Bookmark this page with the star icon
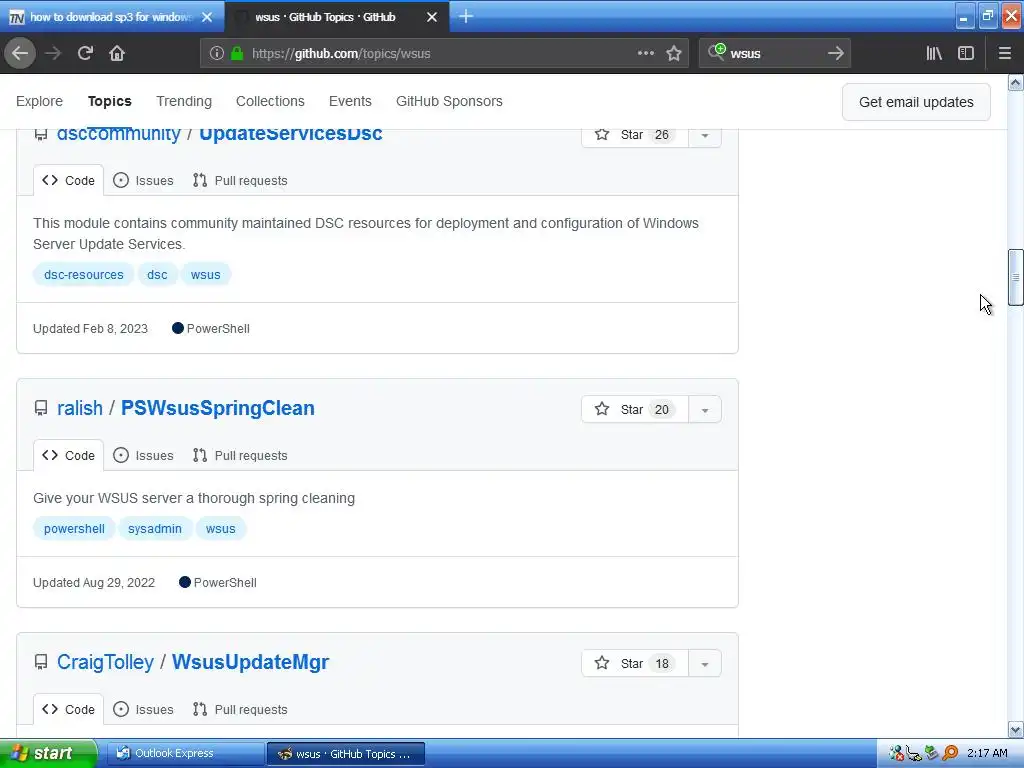 674,53
